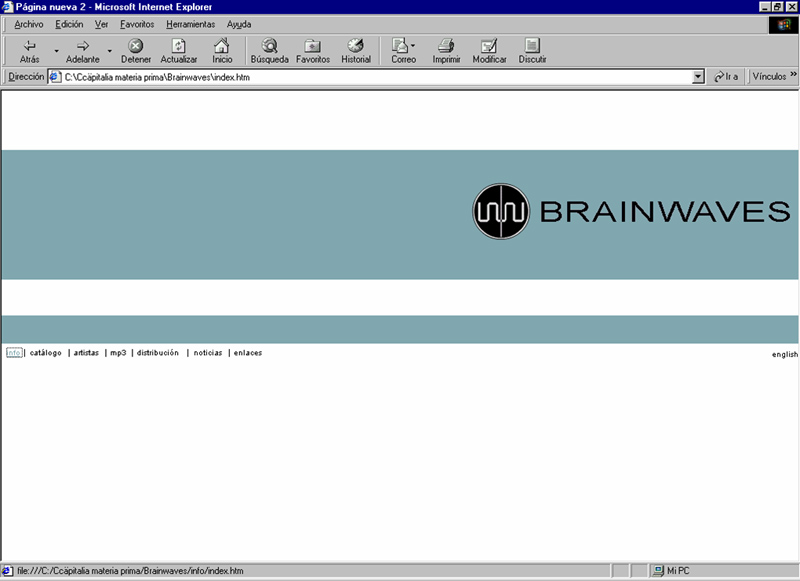The height and width of the screenshot is (581, 800).
Task: Refresh the page with Actualizar
Action: [x=179, y=52]
